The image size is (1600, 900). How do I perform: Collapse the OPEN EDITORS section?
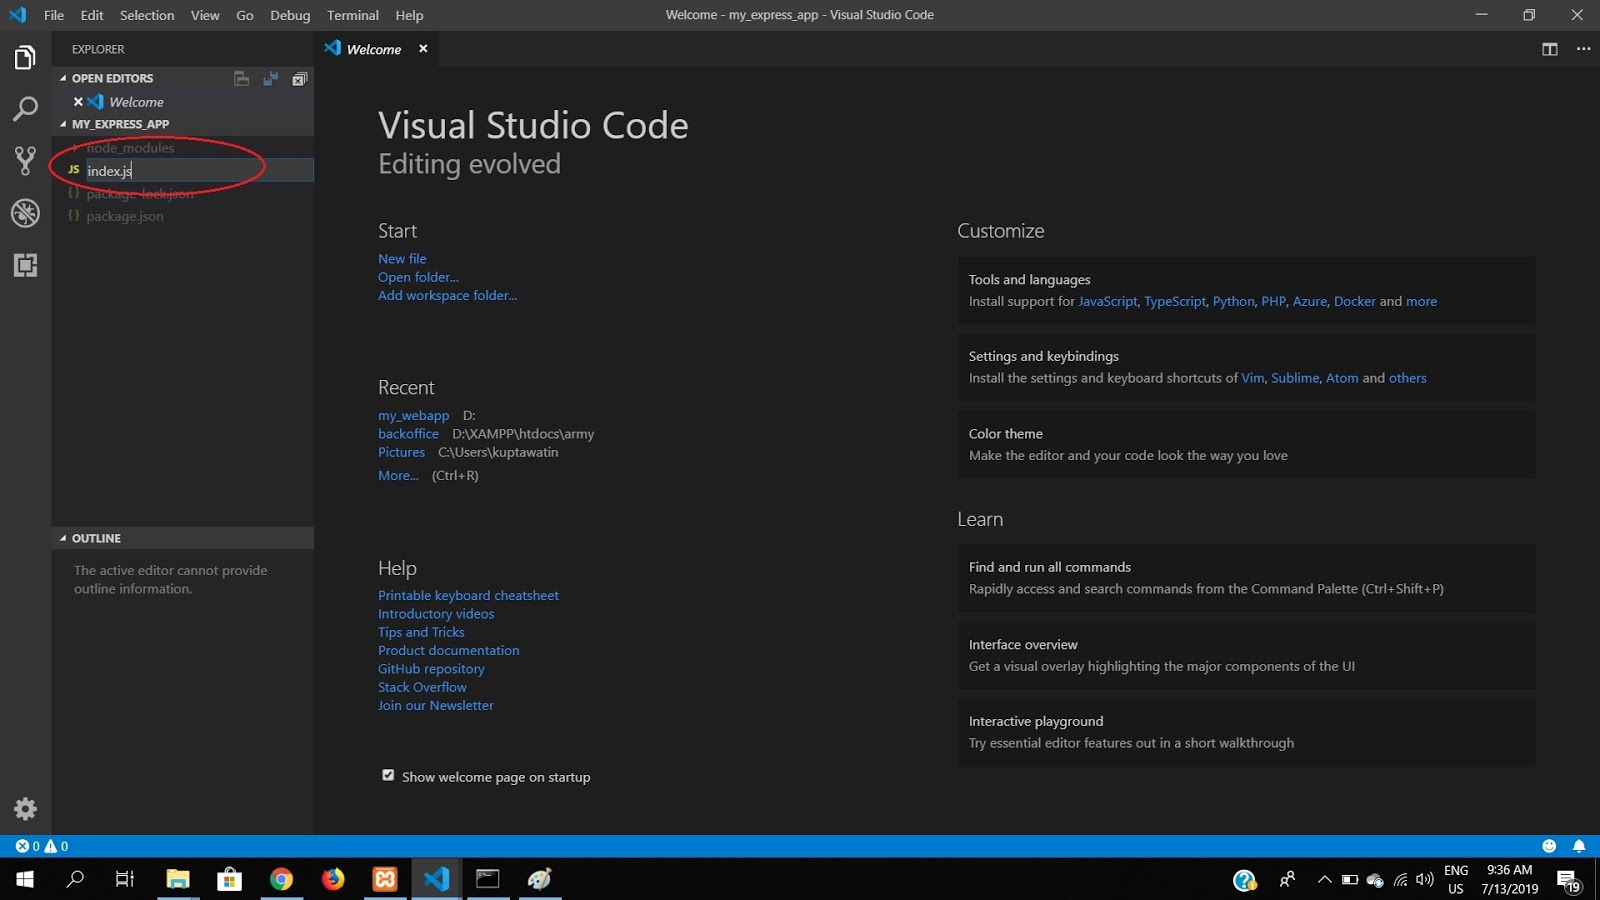coord(110,78)
